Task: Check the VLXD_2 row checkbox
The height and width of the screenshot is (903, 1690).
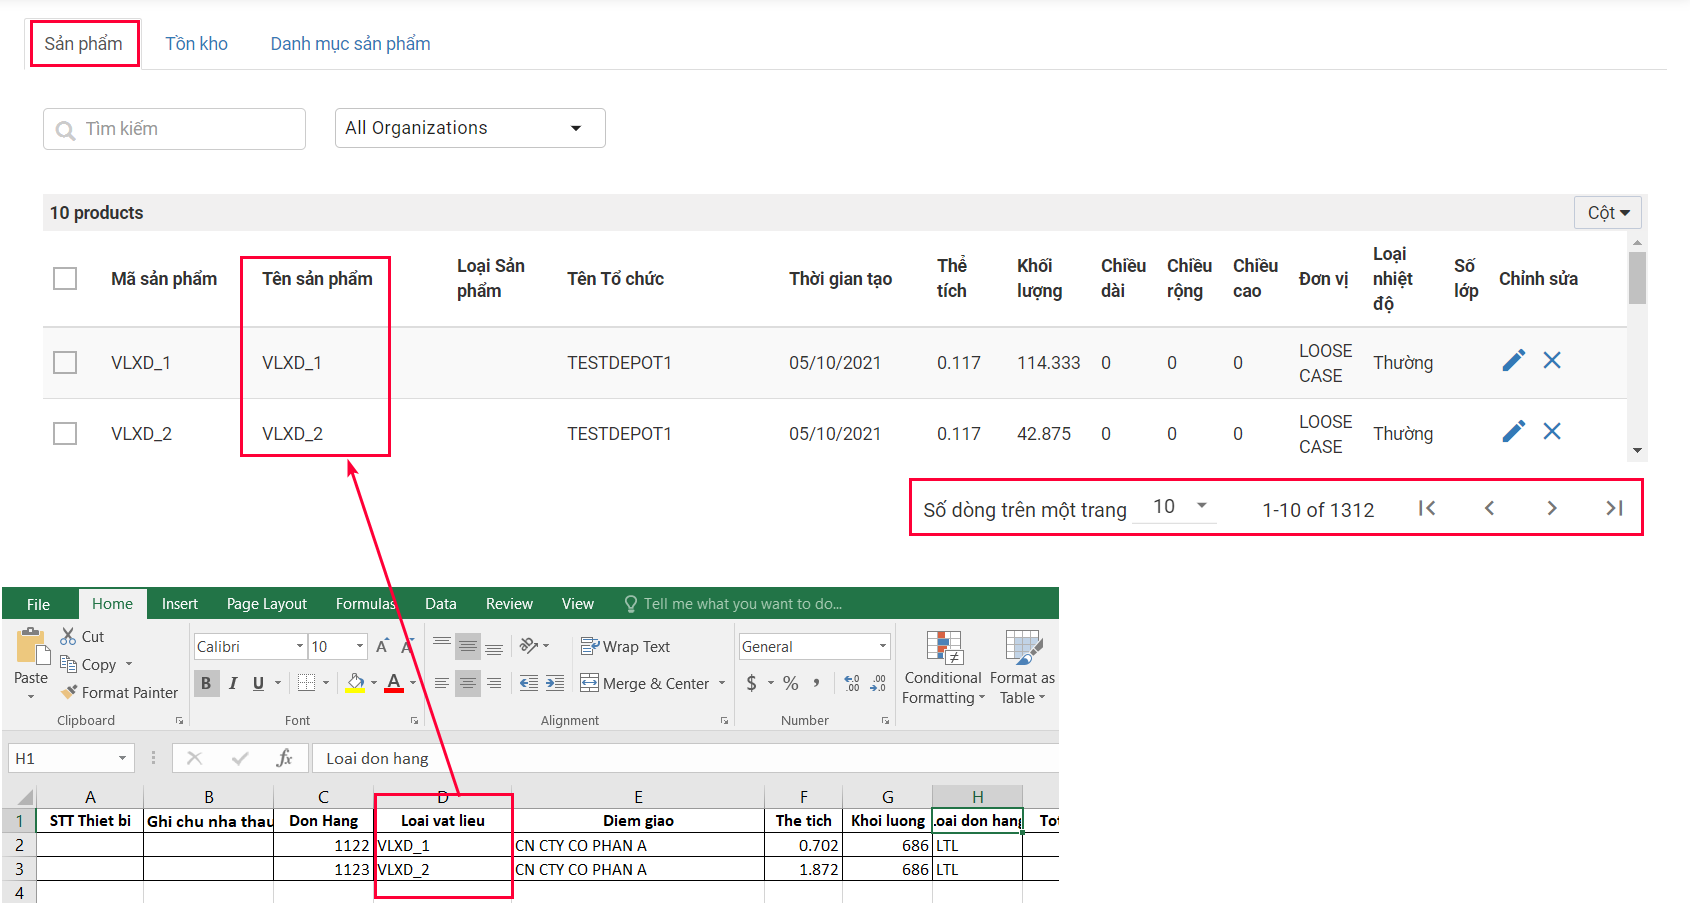Action: pyautogui.click(x=65, y=433)
